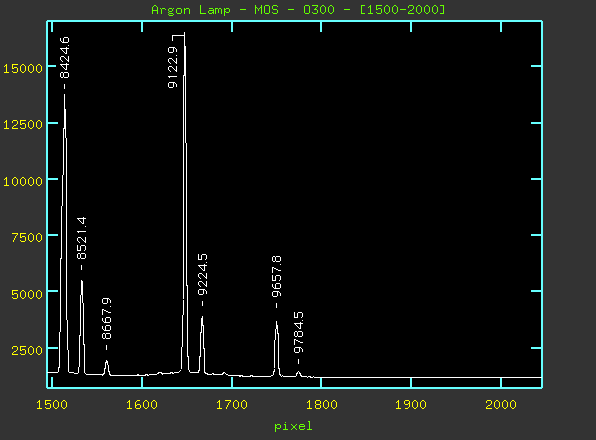Click the 8521.4 wavelength label

82,238
